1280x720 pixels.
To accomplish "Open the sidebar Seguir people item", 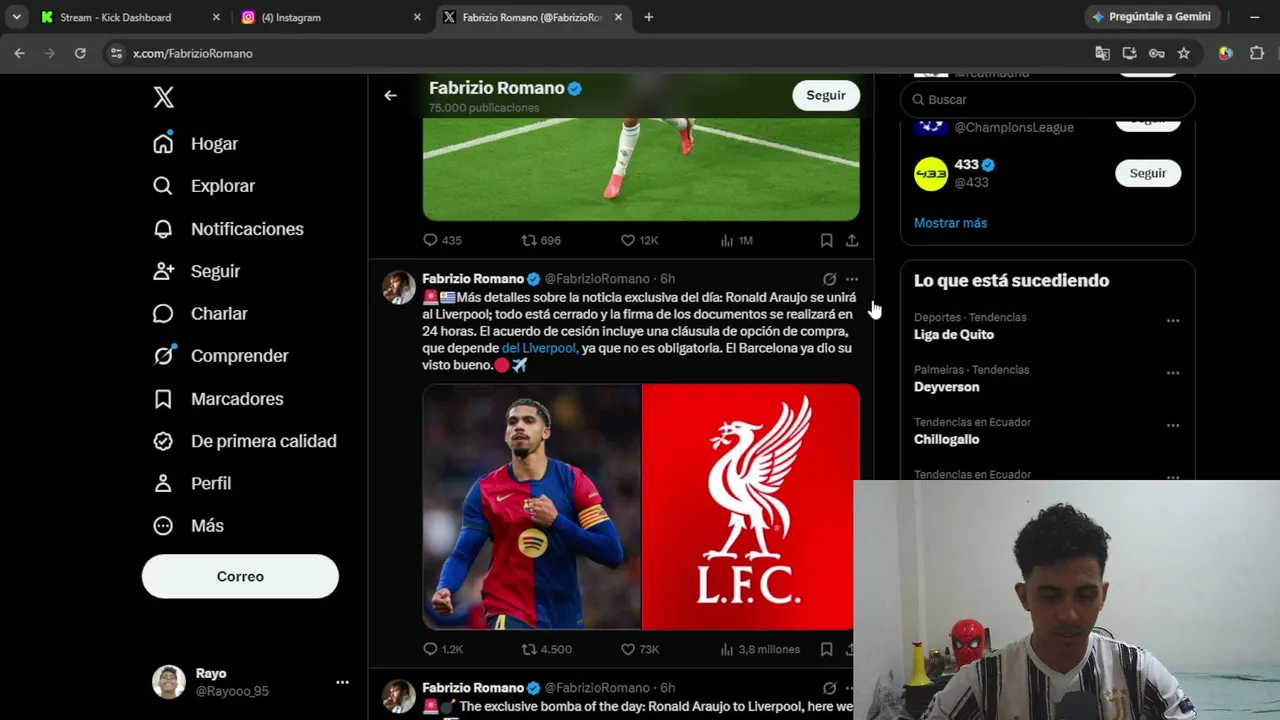I will click(x=197, y=271).
